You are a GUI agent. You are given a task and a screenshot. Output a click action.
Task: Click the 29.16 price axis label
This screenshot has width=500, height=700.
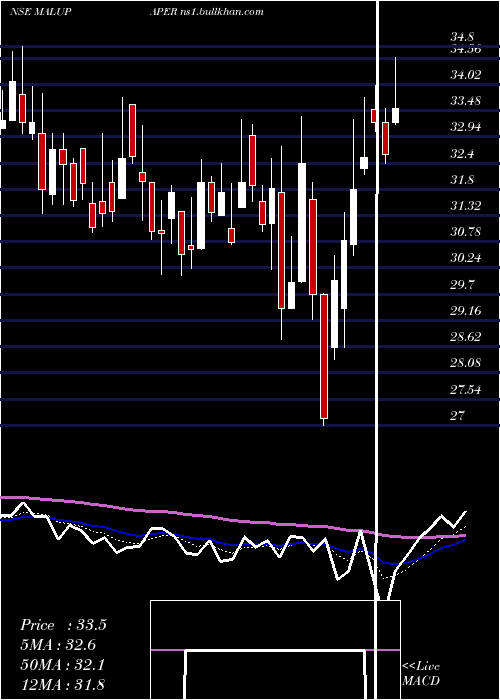[x=466, y=311]
